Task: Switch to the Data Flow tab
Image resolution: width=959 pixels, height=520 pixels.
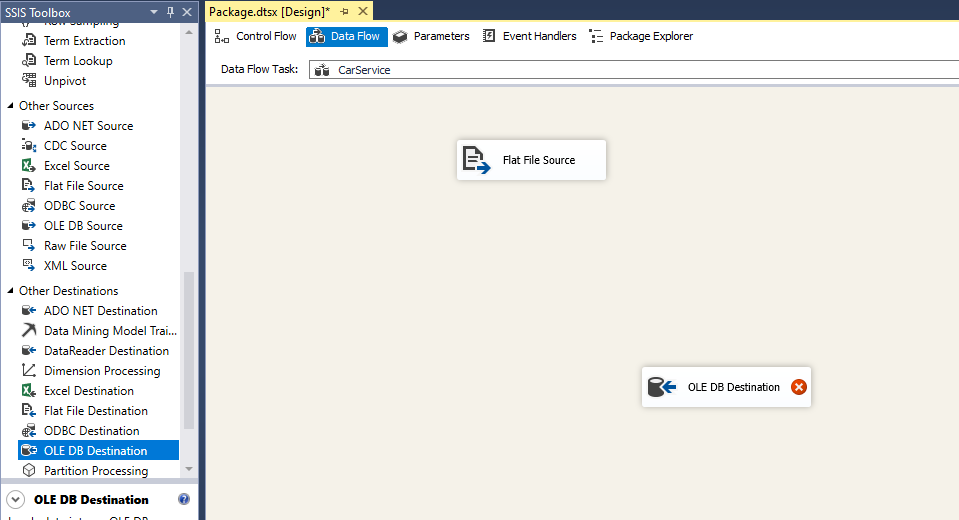Action: tap(346, 36)
